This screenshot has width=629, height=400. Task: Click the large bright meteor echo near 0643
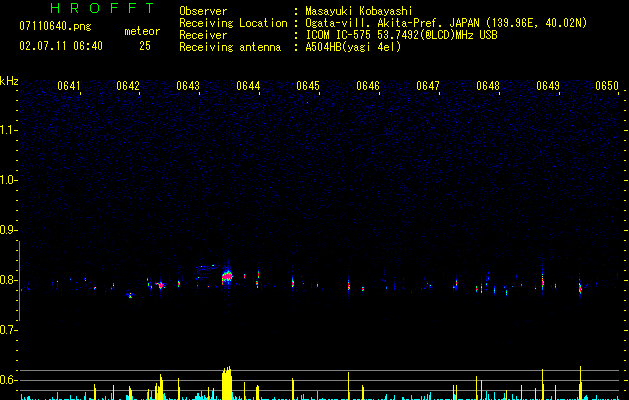coord(227,276)
